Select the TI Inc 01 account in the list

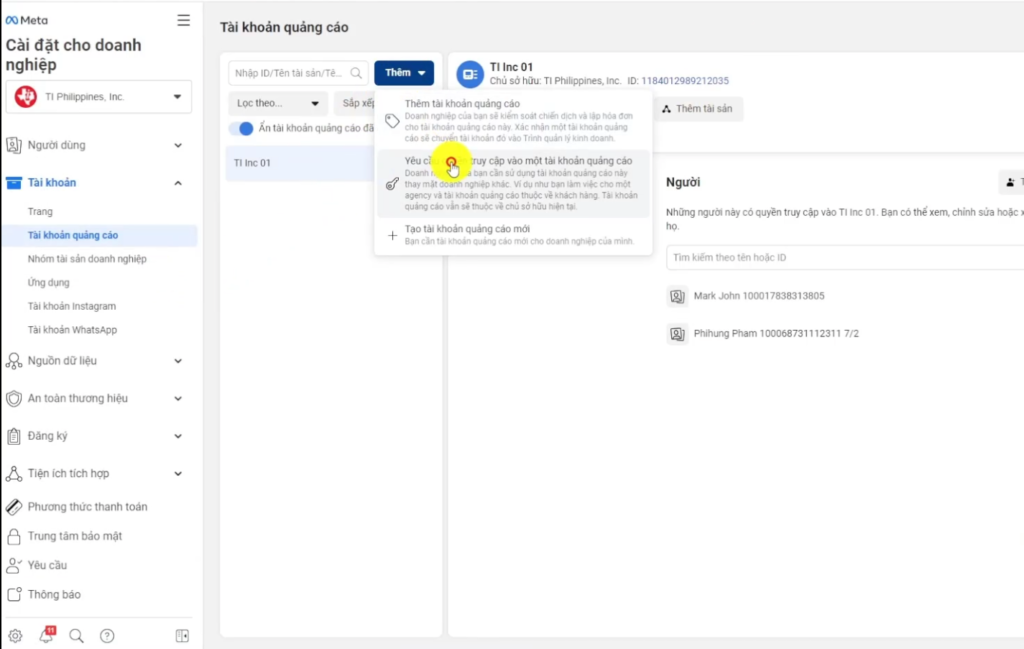pyautogui.click(x=300, y=163)
